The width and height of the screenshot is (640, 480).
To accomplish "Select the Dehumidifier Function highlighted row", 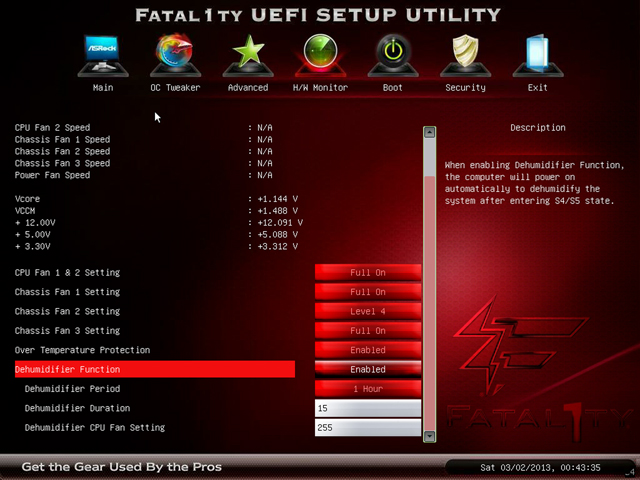I will 155,369.
